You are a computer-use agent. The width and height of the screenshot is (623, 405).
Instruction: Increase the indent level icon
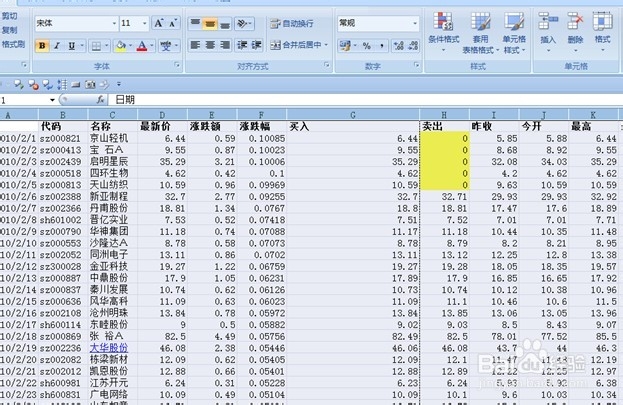[x=256, y=45]
